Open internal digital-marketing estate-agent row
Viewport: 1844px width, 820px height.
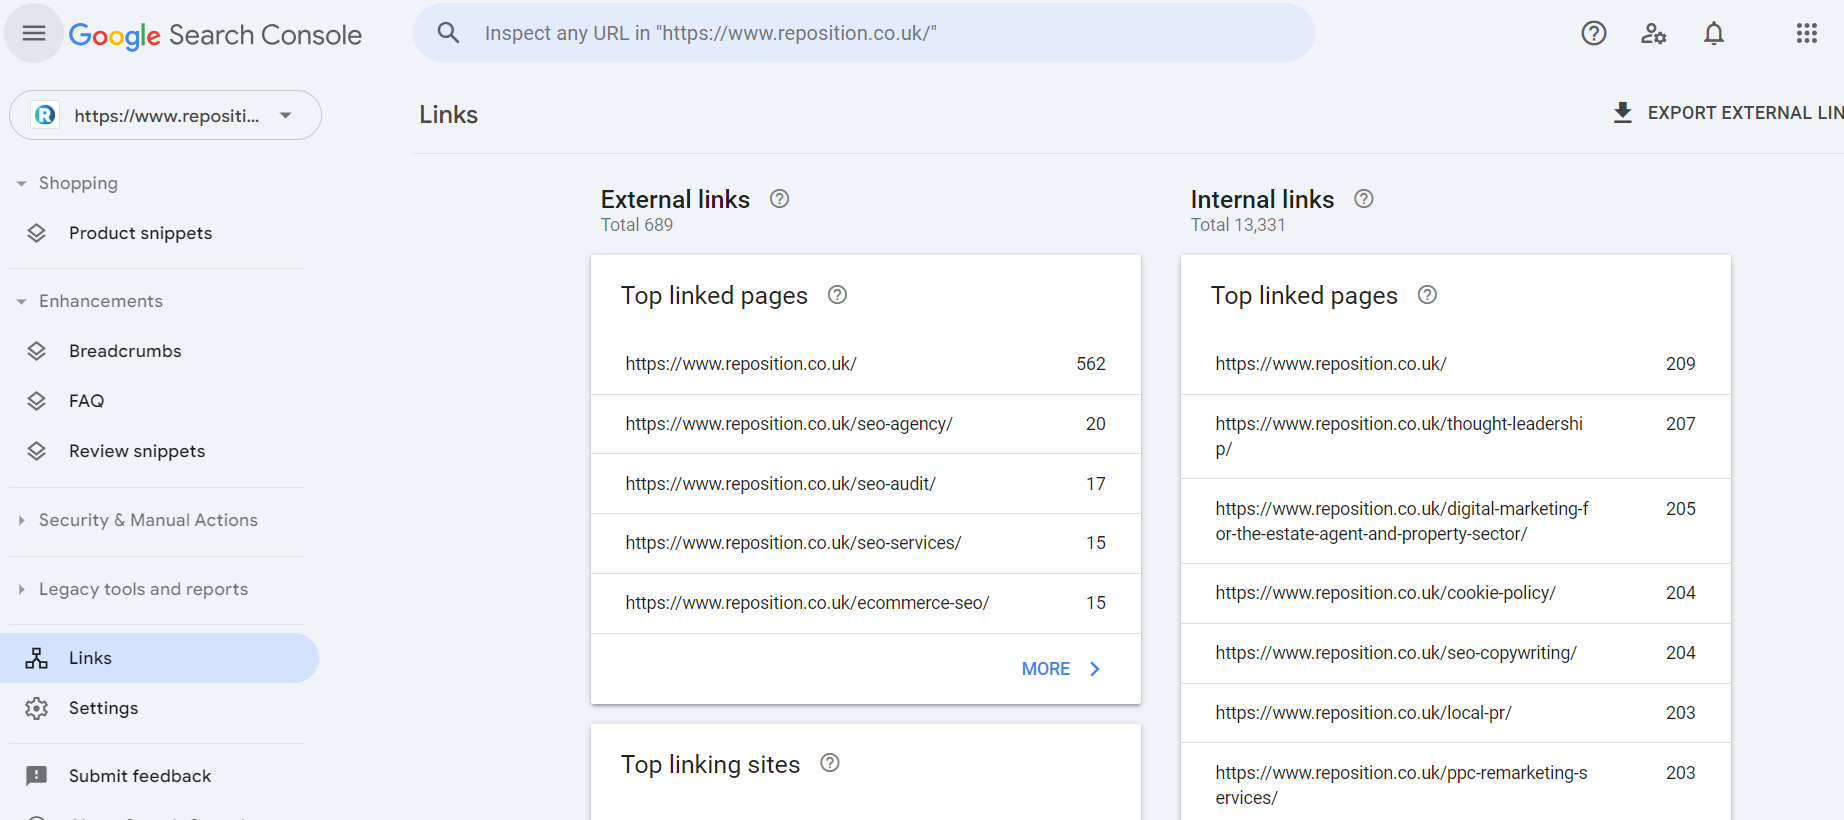[1456, 521]
